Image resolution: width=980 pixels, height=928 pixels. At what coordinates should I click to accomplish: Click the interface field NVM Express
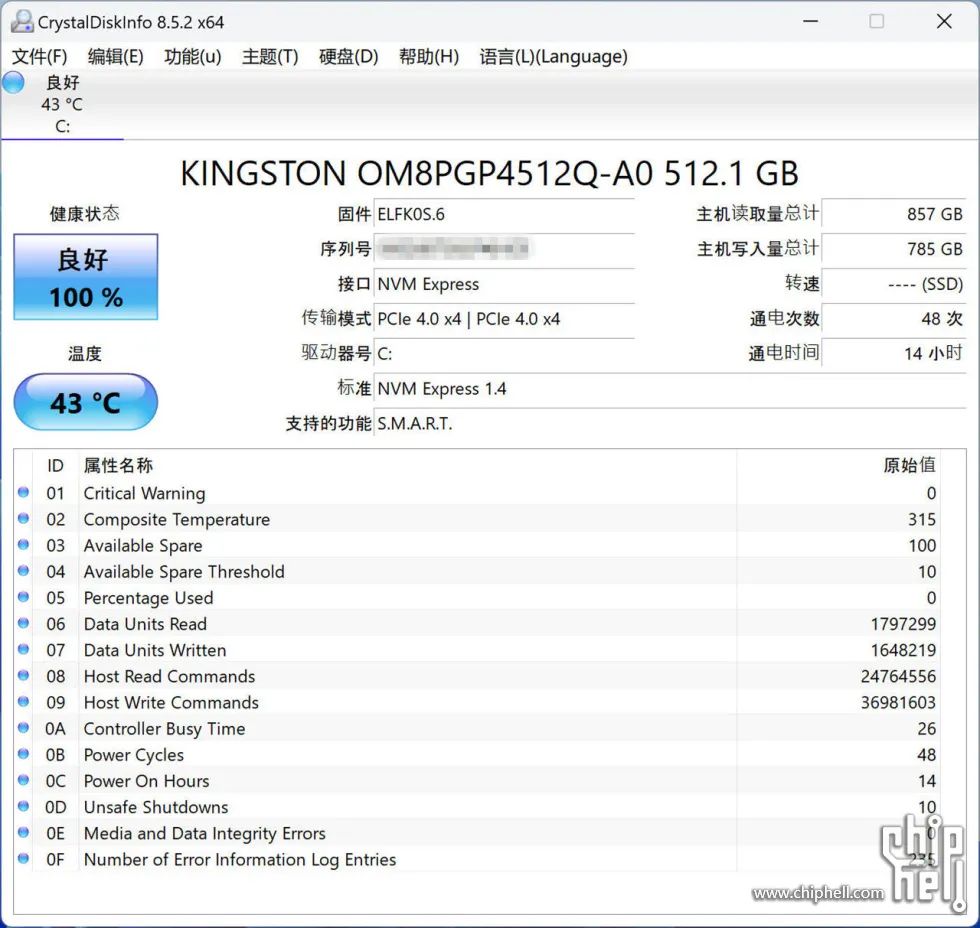504,284
